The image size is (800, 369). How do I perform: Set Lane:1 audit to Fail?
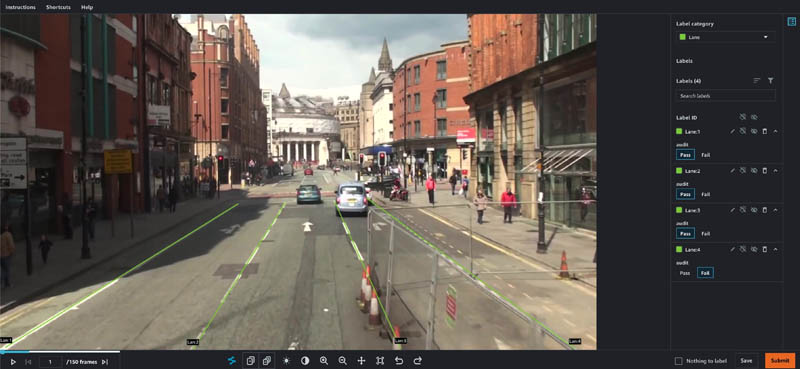click(x=706, y=155)
